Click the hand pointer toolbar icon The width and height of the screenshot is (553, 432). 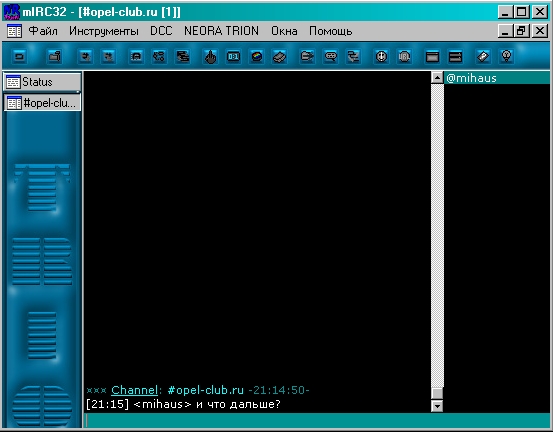pos(211,56)
